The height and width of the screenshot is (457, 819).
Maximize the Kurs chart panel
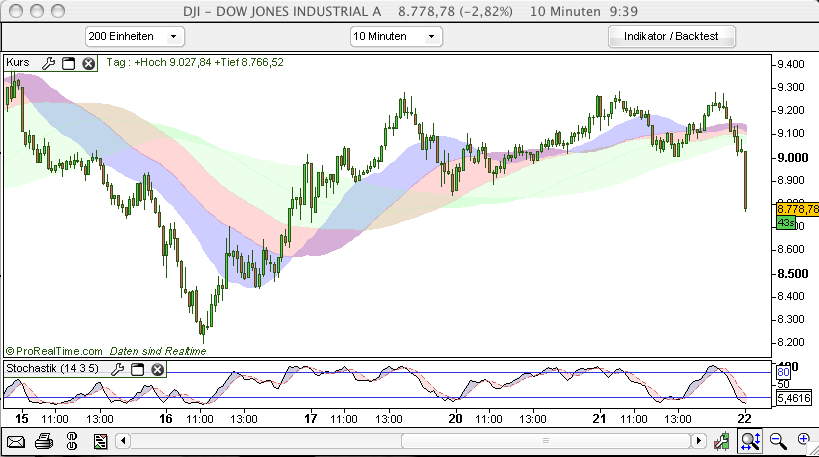(68, 63)
